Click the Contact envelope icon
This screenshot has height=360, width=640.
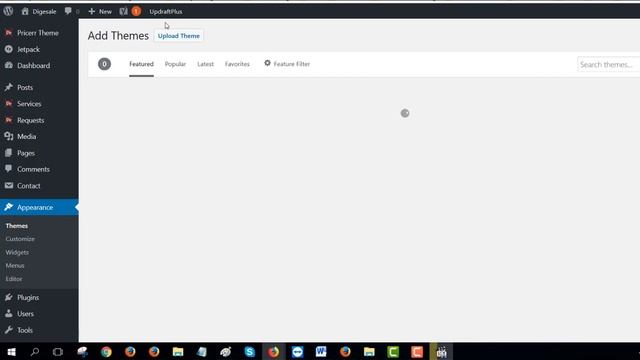(x=9, y=185)
